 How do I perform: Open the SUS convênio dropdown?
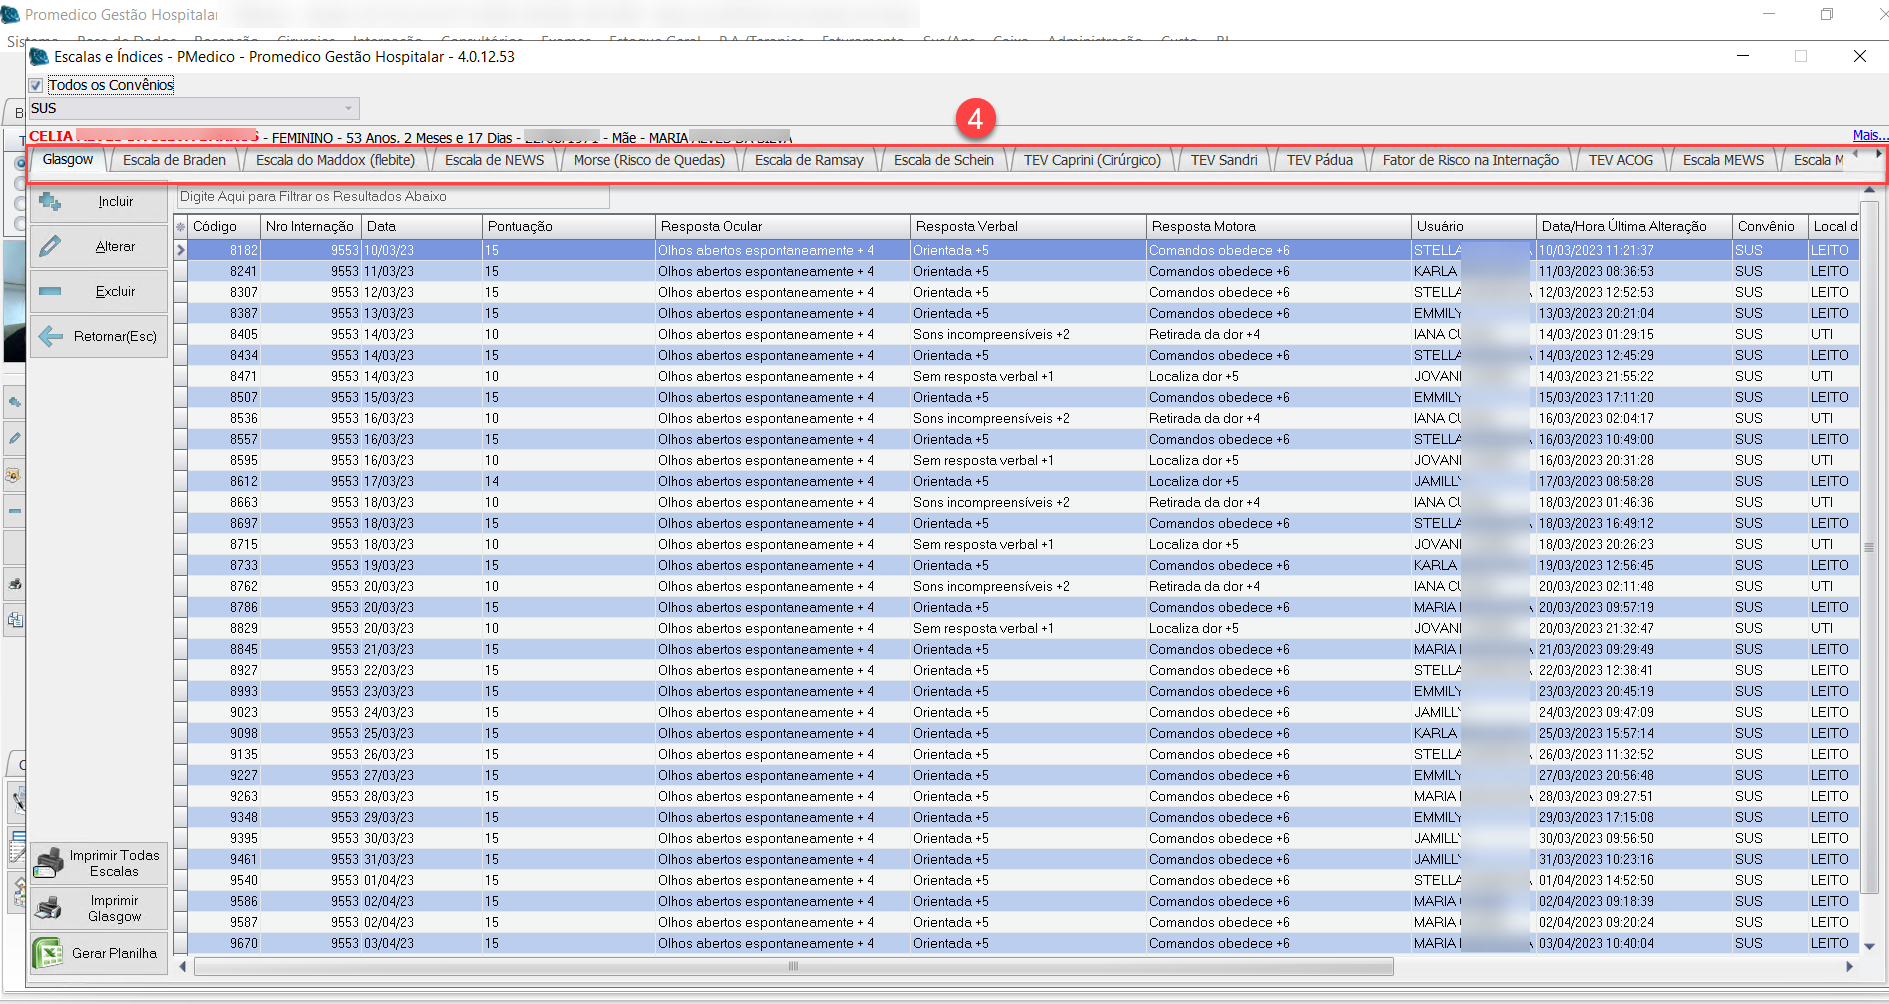[348, 108]
